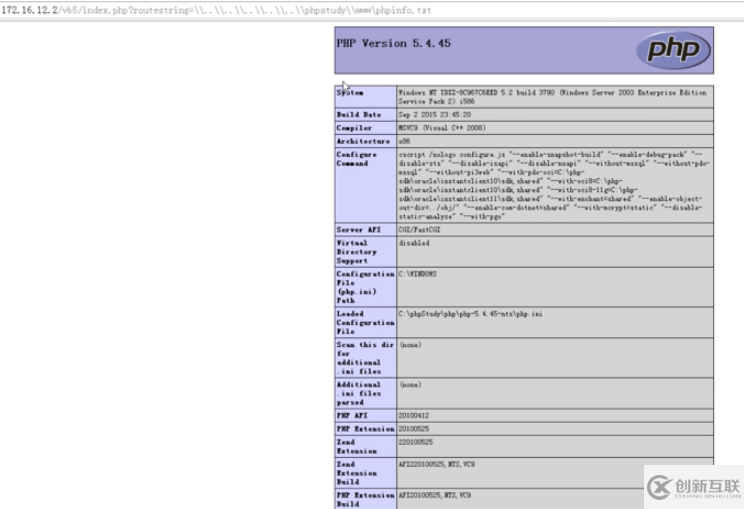Viewport: 744px width, 509px height.
Task: Click the 'Compiler' row label
Action: coord(354,128)
